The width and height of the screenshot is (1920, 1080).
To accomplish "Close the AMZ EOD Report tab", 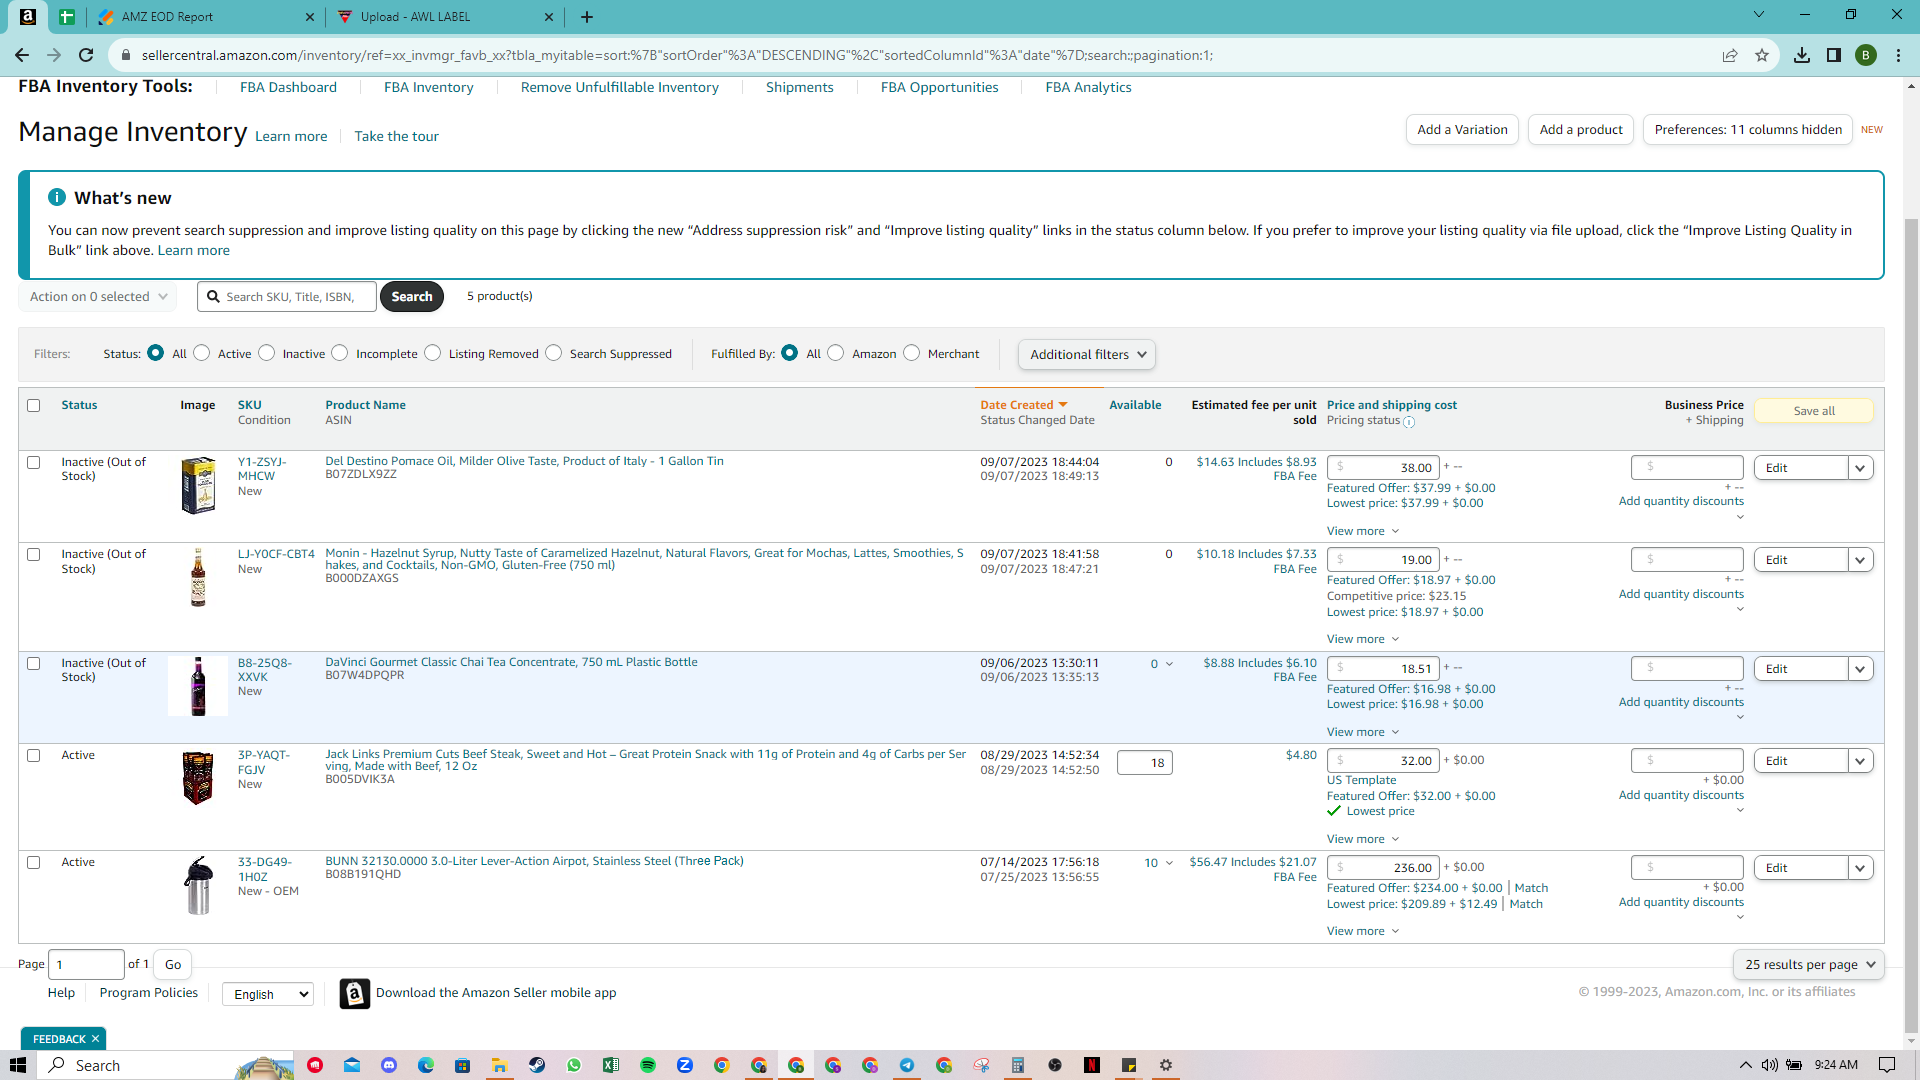I will tap(309, 17).
